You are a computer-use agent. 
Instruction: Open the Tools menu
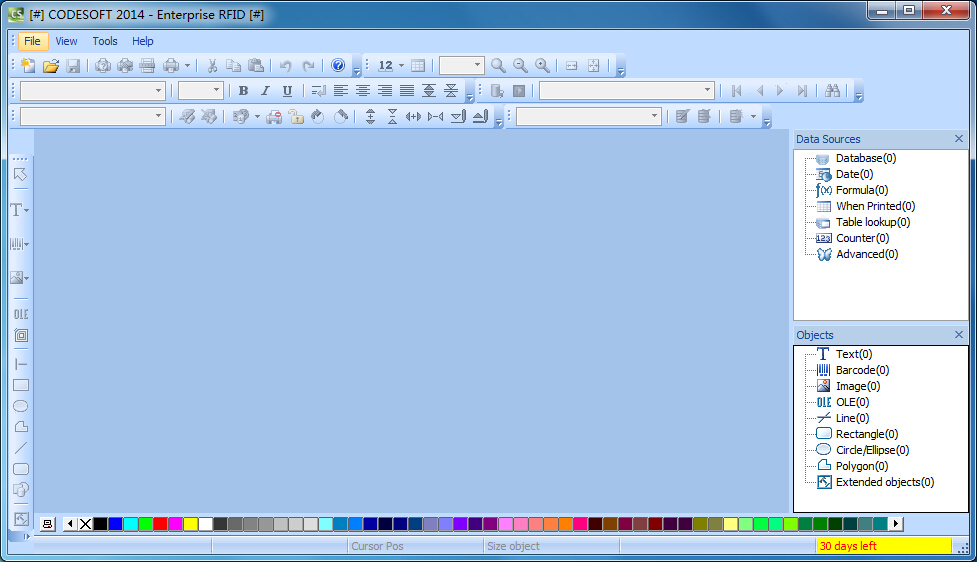click(x=105, y=41)
